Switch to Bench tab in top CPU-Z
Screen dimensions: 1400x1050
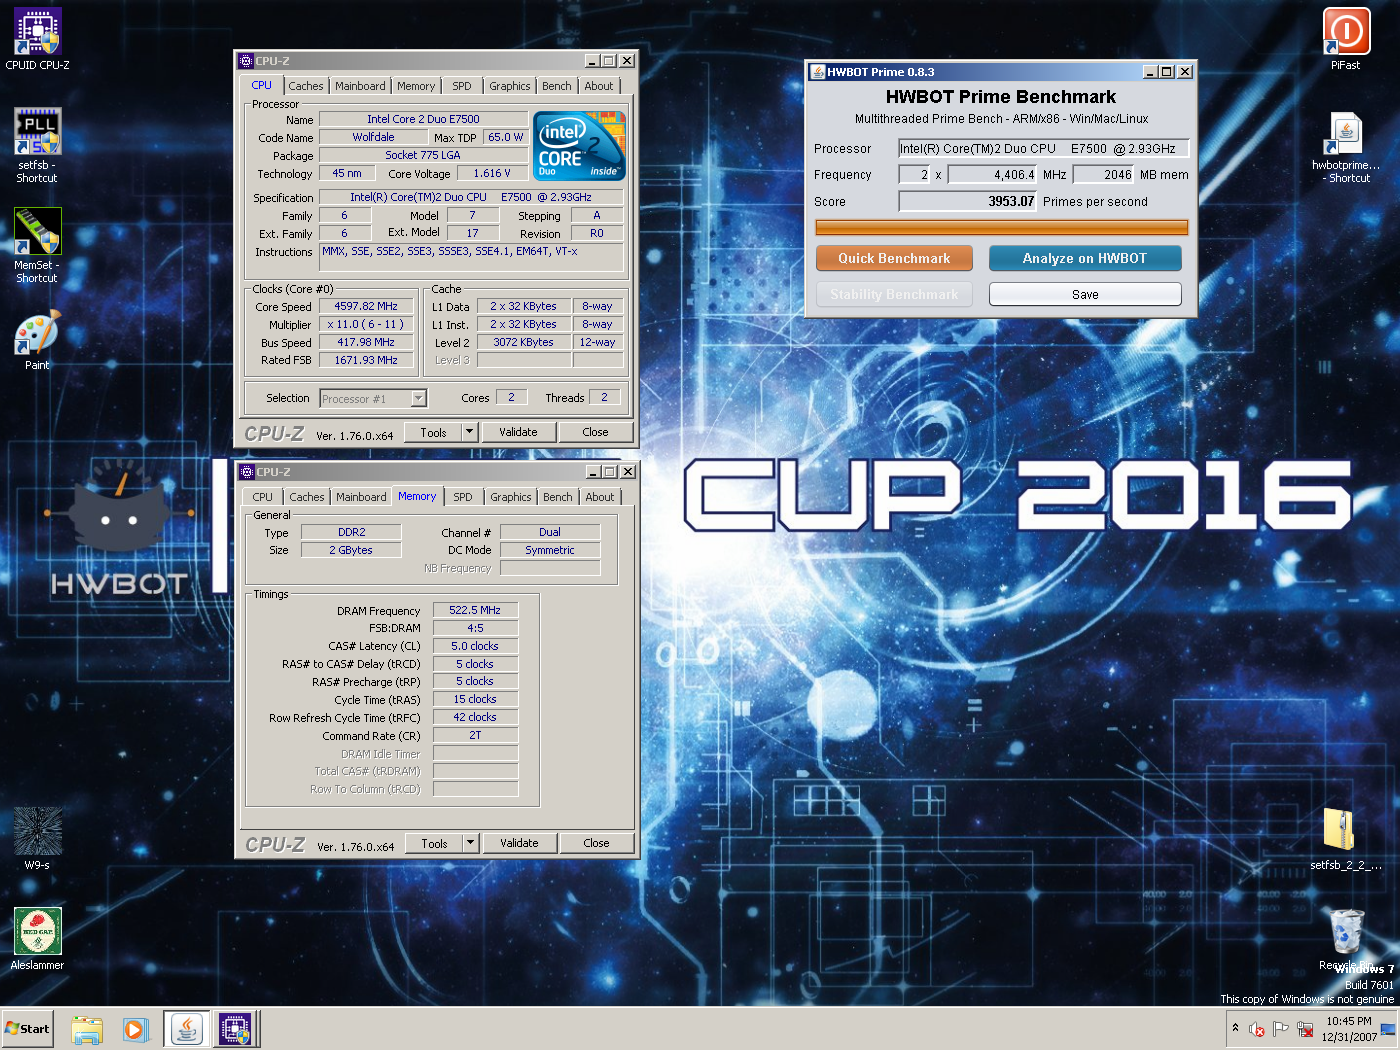coord(557,86)
